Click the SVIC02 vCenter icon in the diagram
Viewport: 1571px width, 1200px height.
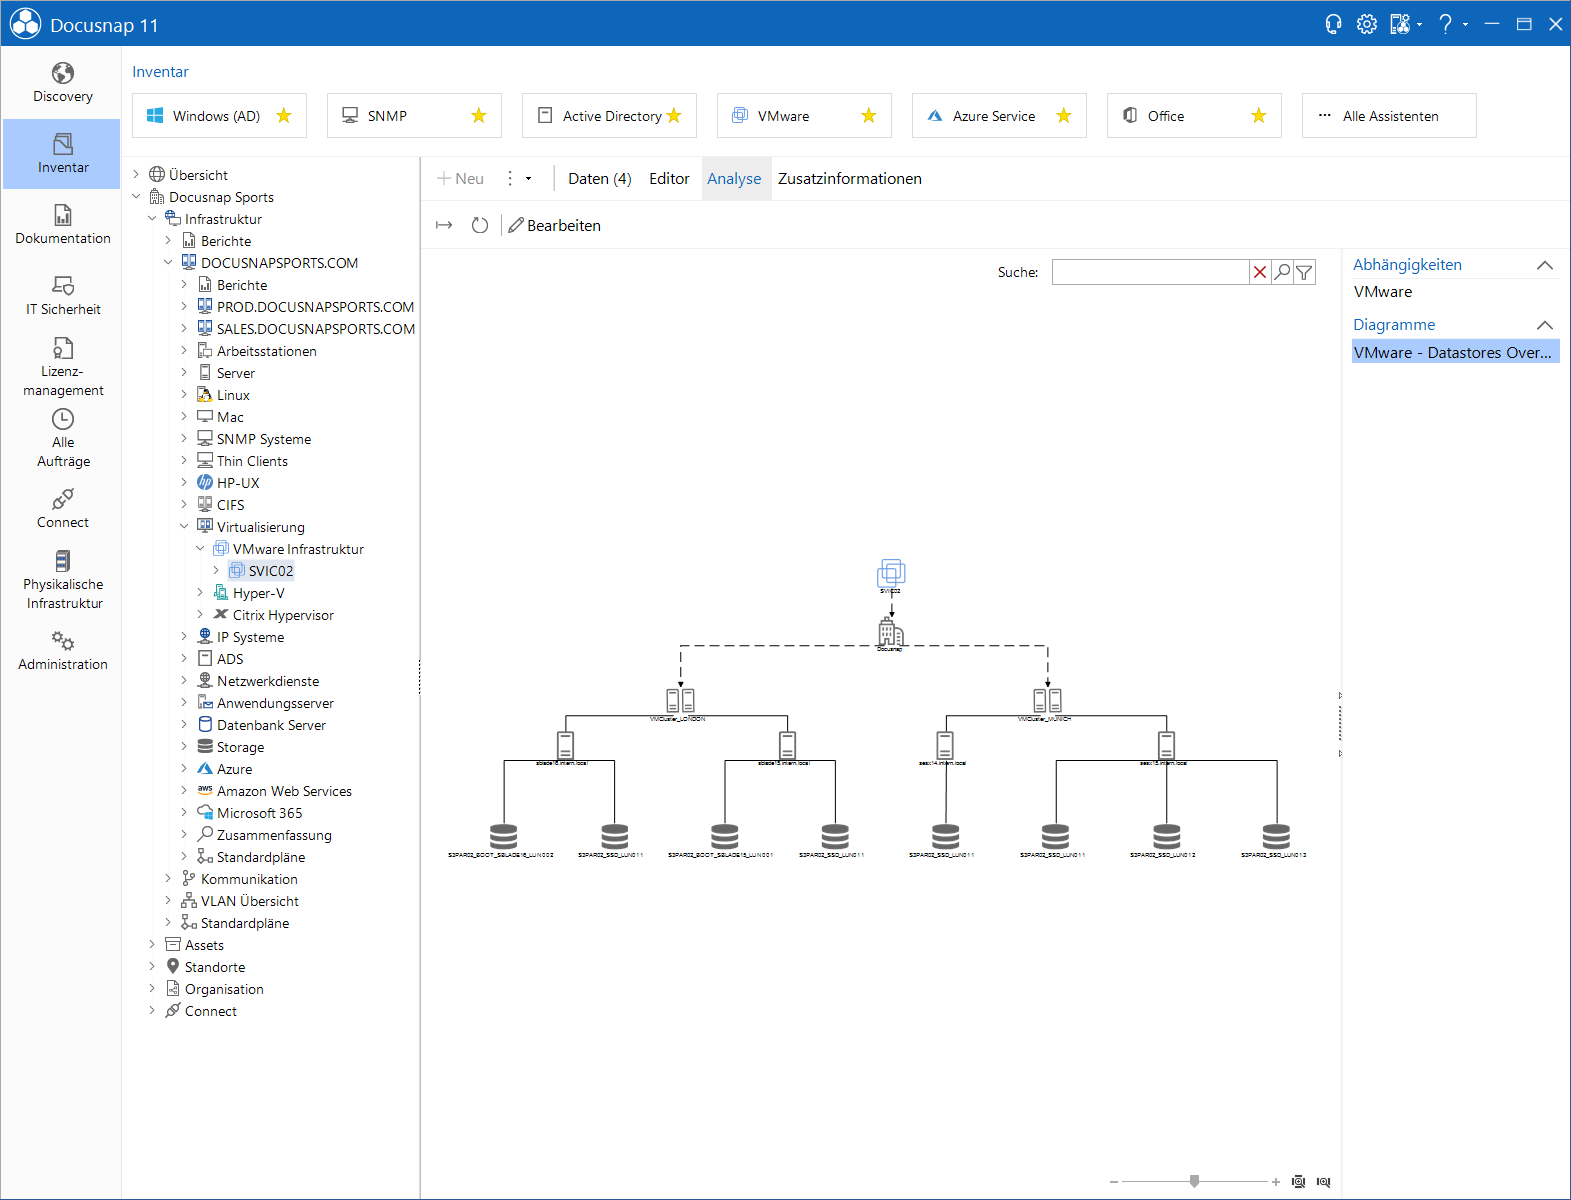click(891, 574)
